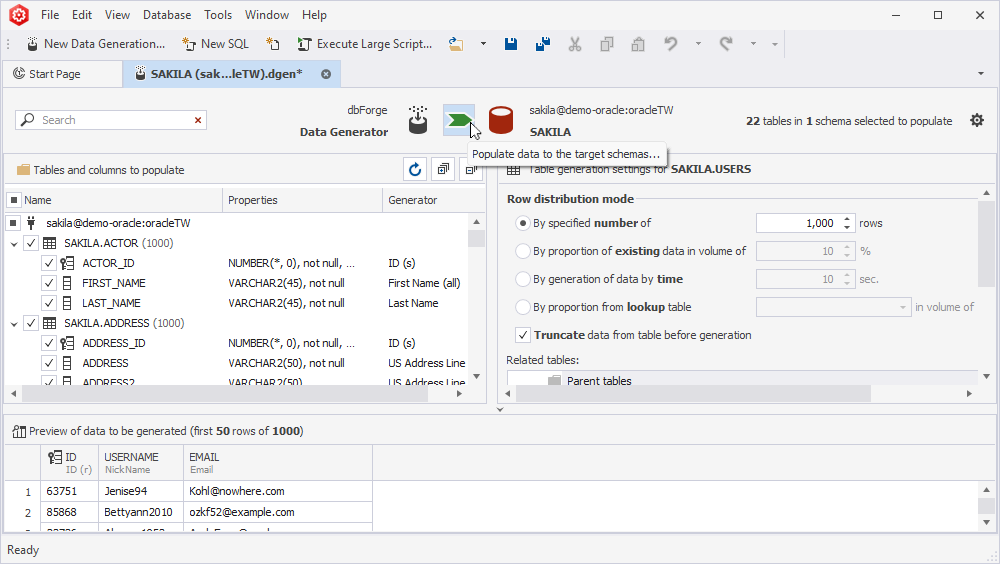This screenshot has width=1000, height=564.
Task: Click the settings panel horizontal scrollbar
Action: point(693,394)
